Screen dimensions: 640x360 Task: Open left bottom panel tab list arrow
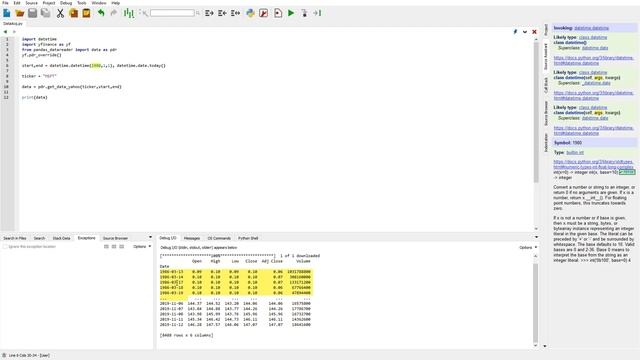click(150, 237)
